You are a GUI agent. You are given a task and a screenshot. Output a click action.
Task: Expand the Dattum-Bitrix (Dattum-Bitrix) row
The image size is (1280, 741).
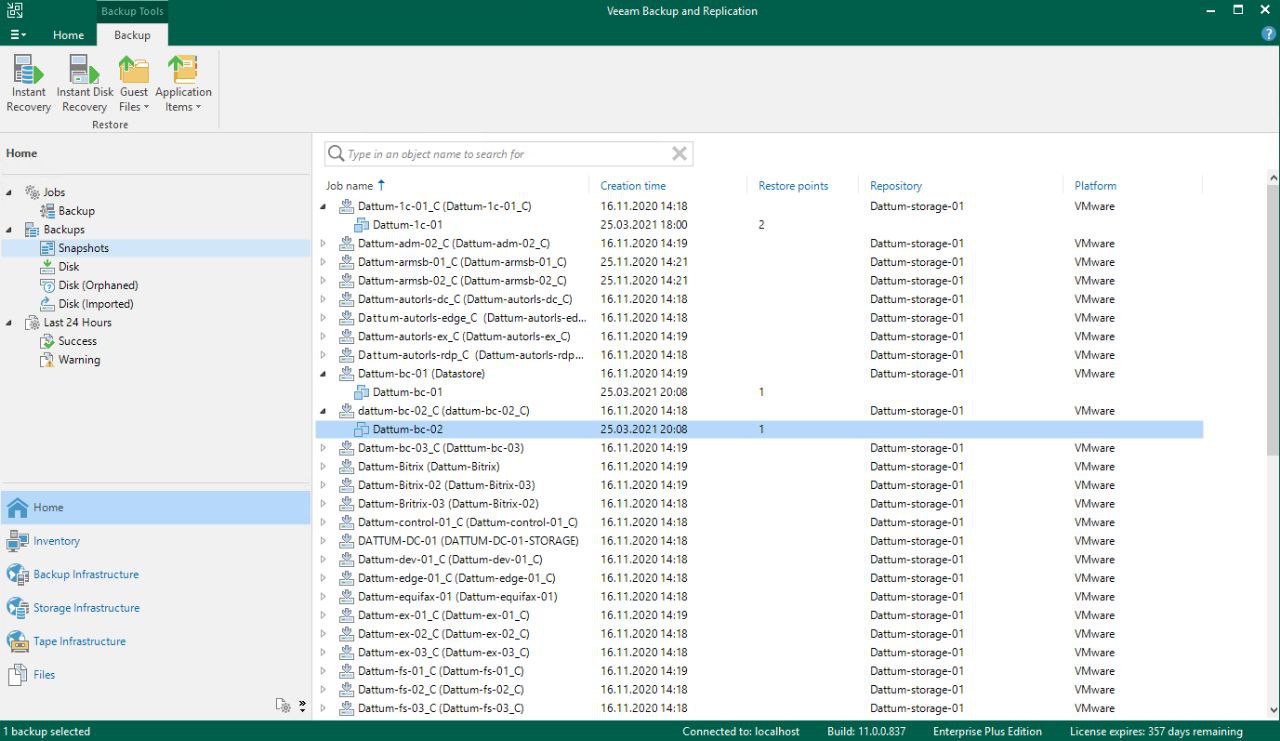point(323,467)
